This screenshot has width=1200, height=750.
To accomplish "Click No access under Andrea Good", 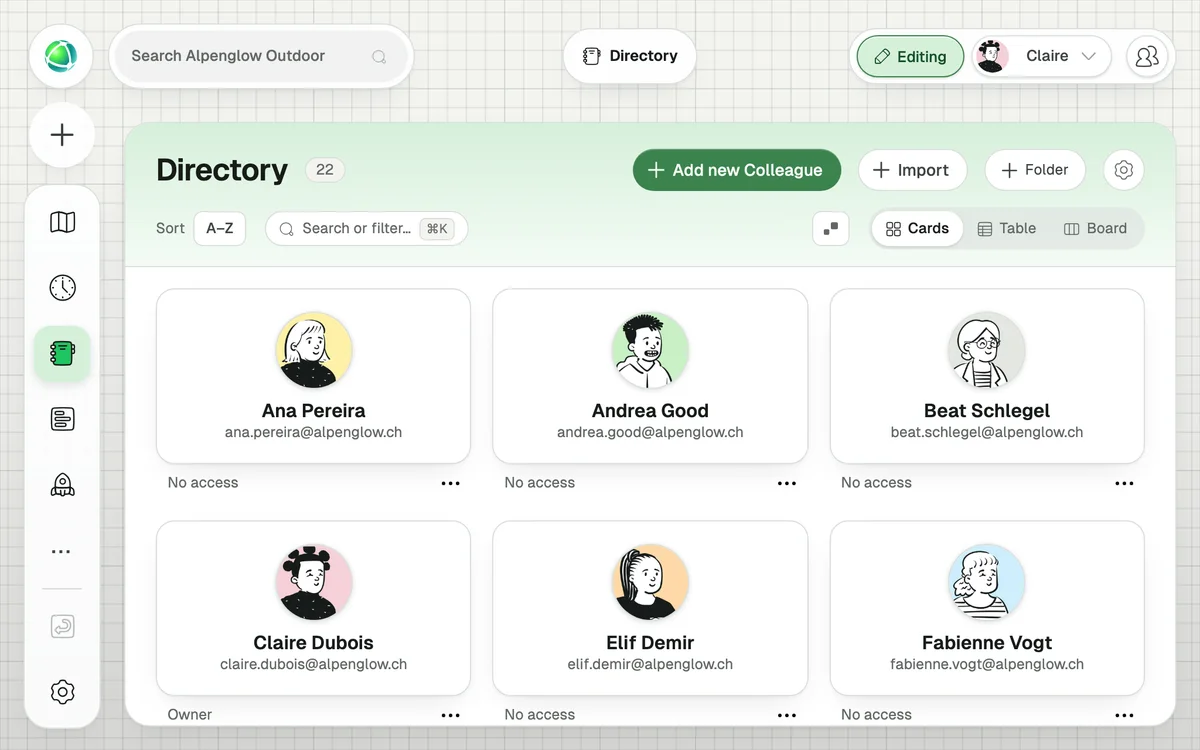I will tap(540, 482).
